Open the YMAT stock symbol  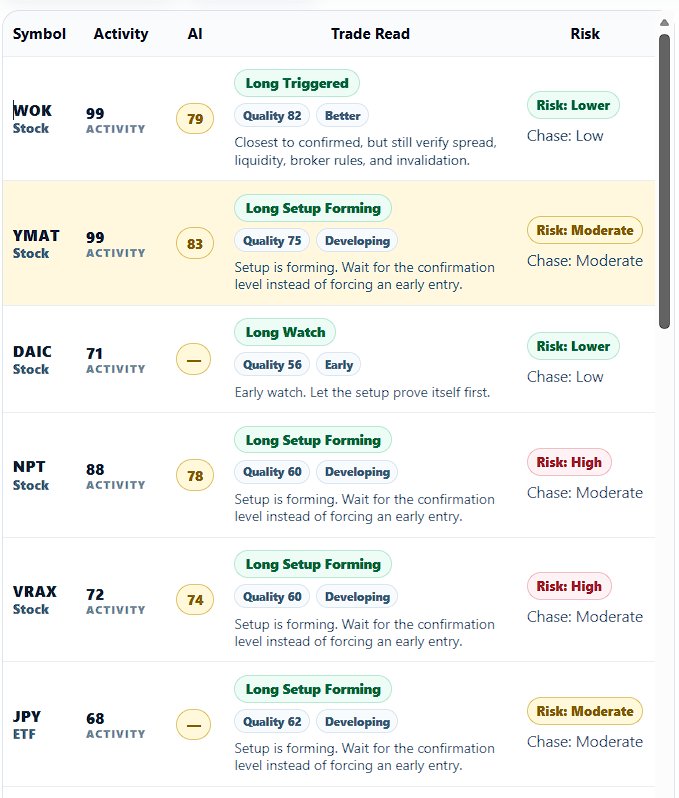tap(36, 243)
